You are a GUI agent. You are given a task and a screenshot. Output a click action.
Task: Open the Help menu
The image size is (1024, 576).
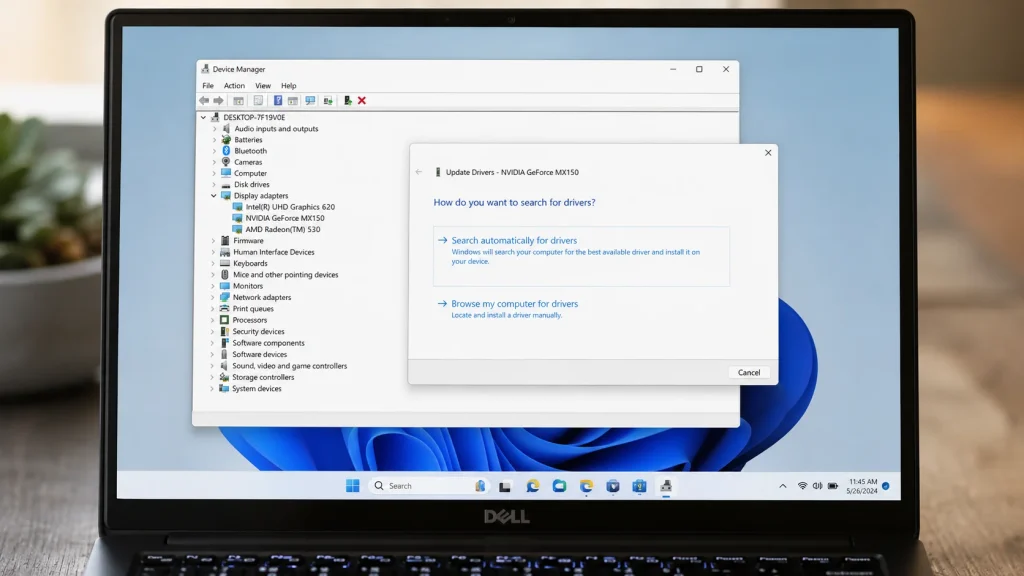[x=289, y=86]
